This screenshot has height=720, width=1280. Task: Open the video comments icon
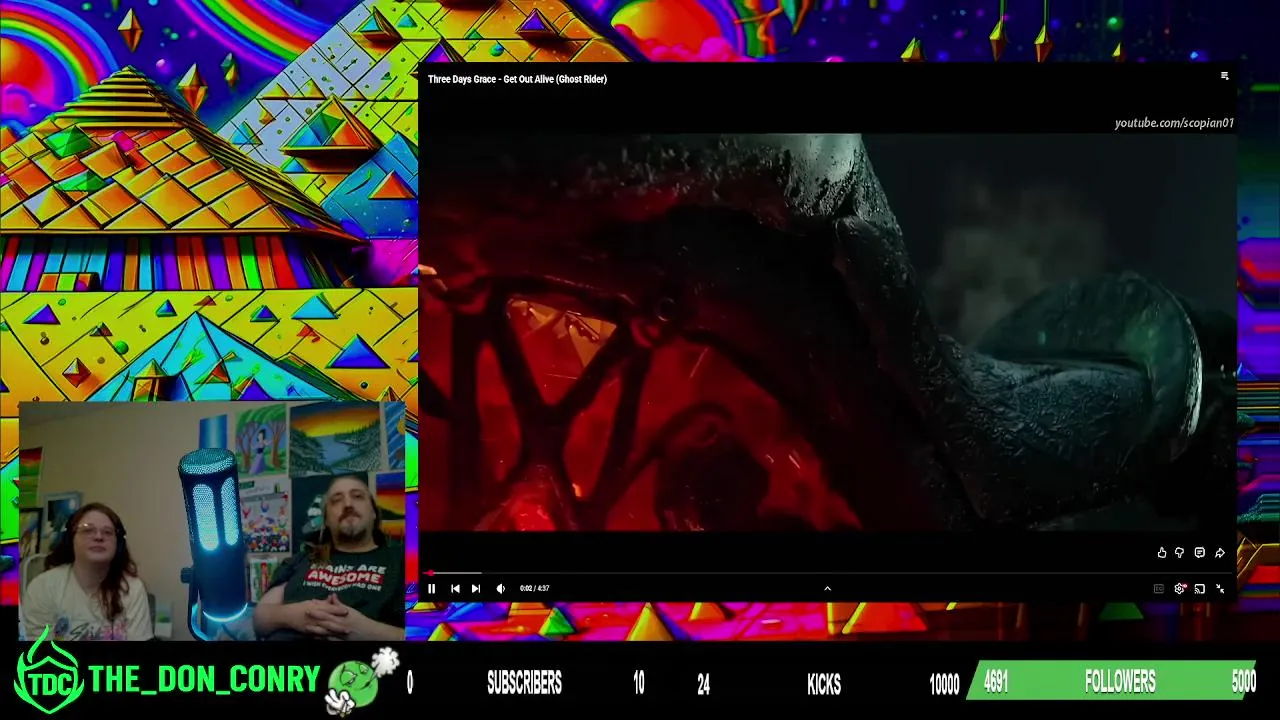point(1200,552)
